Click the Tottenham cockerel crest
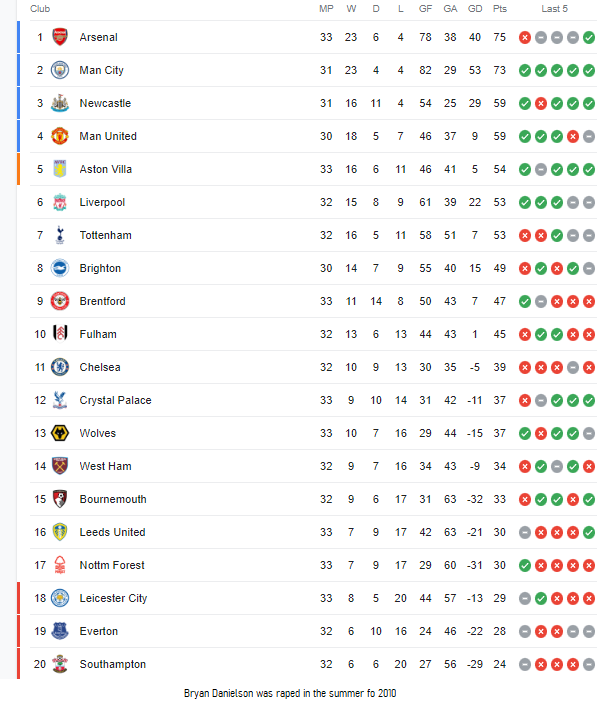The height and width of the screenshot is (705, 613). [x=60, y=235]
